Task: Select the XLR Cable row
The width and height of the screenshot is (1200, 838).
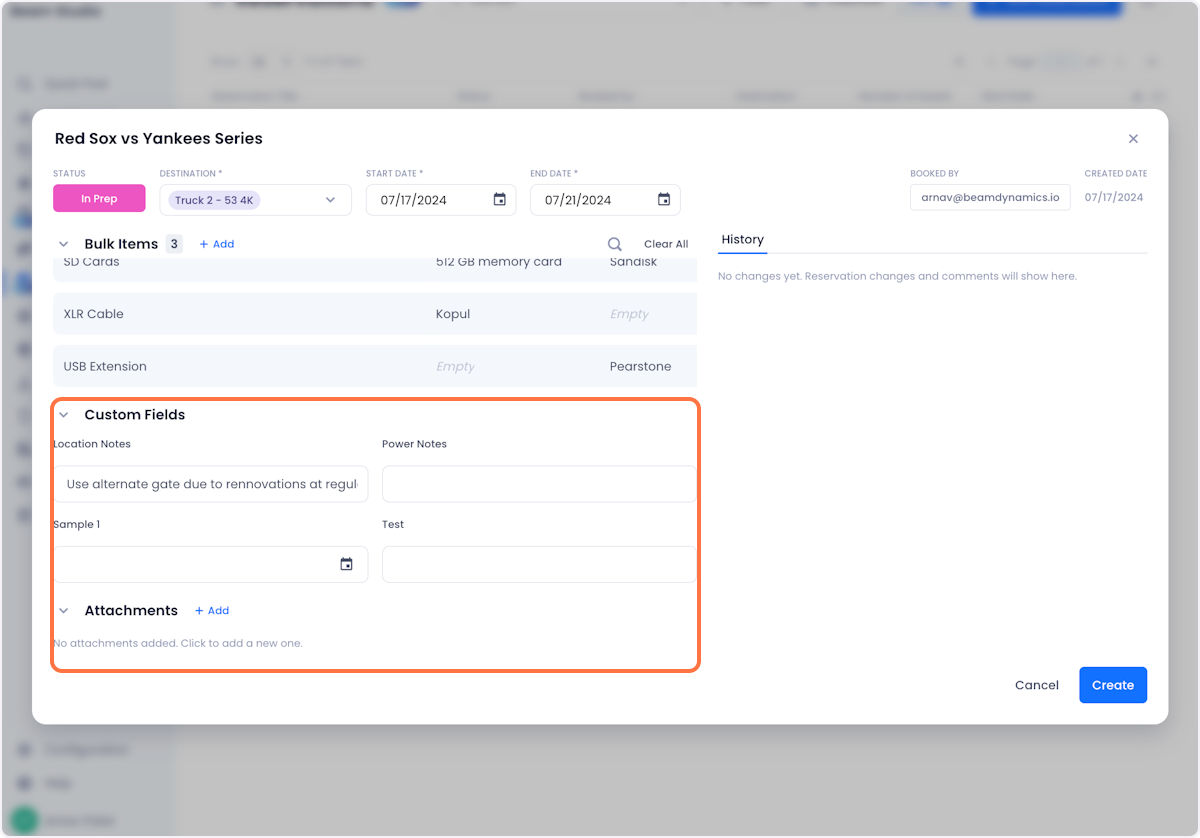Action: 375,314
